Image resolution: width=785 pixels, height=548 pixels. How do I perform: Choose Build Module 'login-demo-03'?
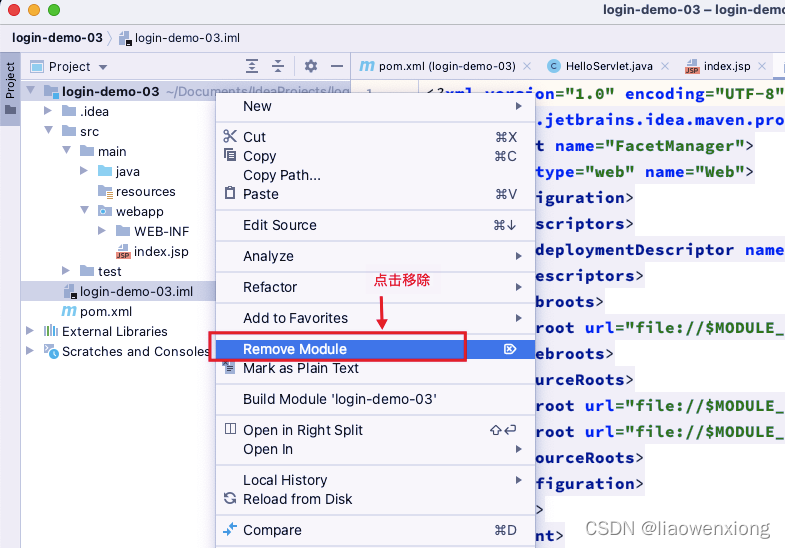click(375, 399)
